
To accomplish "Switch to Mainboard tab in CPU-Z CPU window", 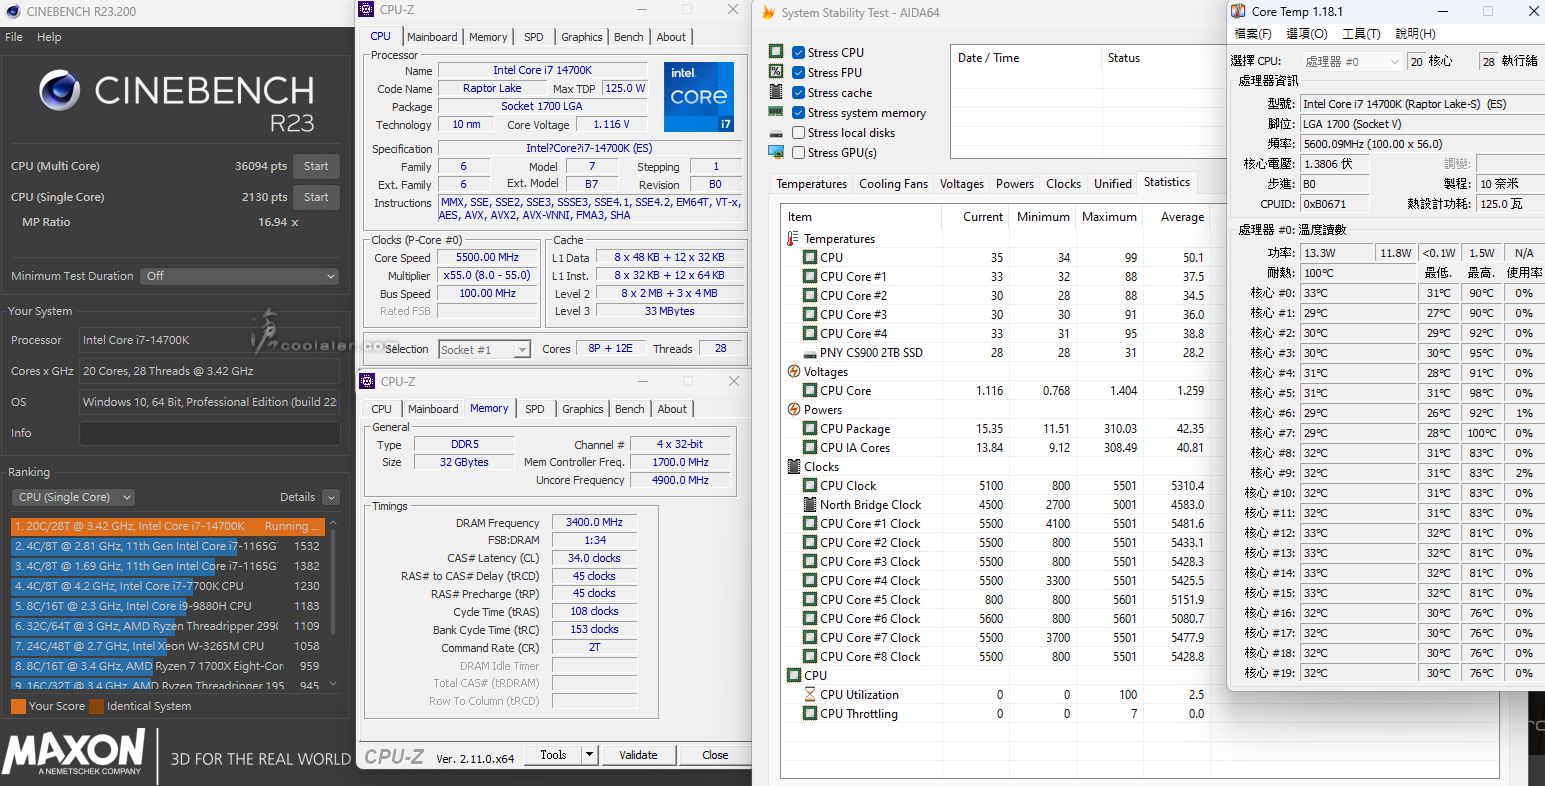I will point(432,37).
